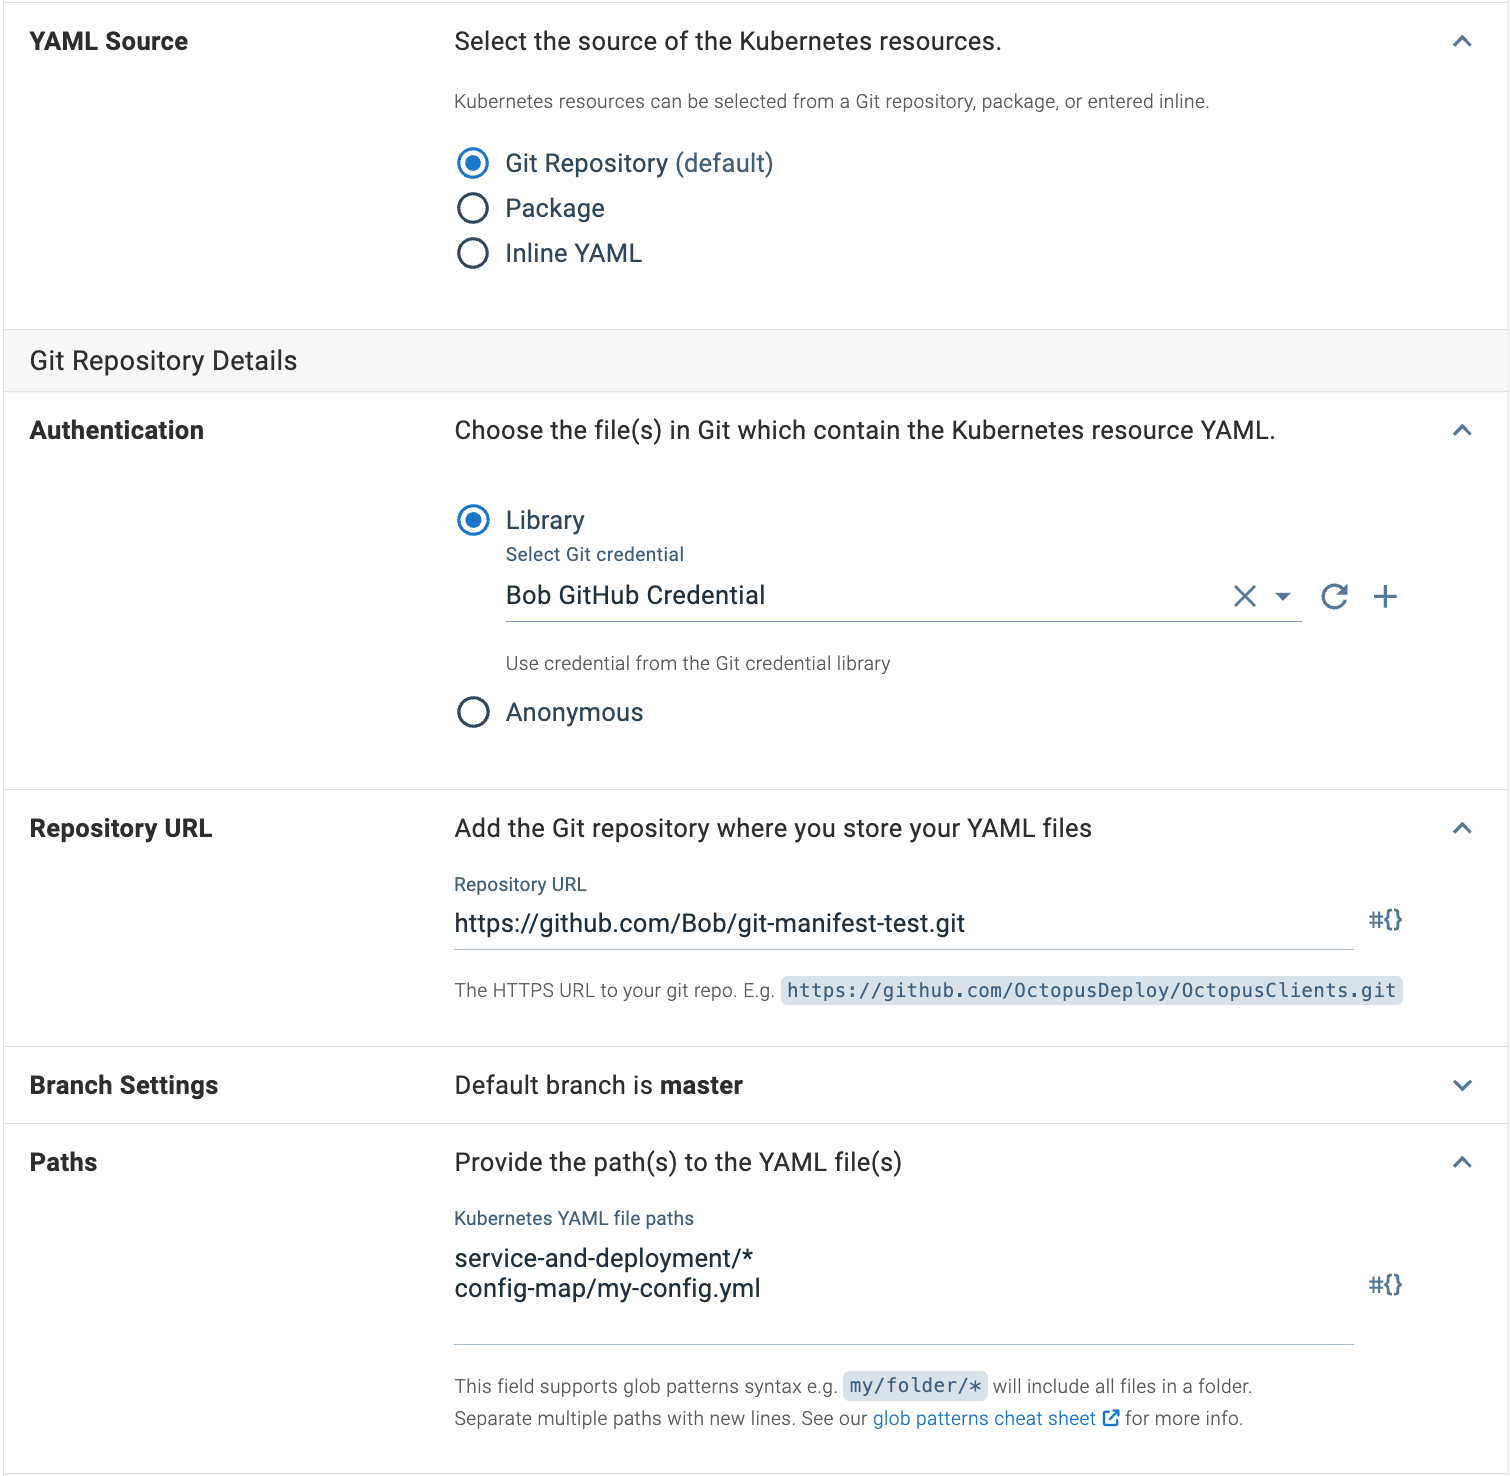Viewport: 1510px width, 1476px height.
Task: Open the Git credential dropdown arrow
Action: [x=1282, y=597]
